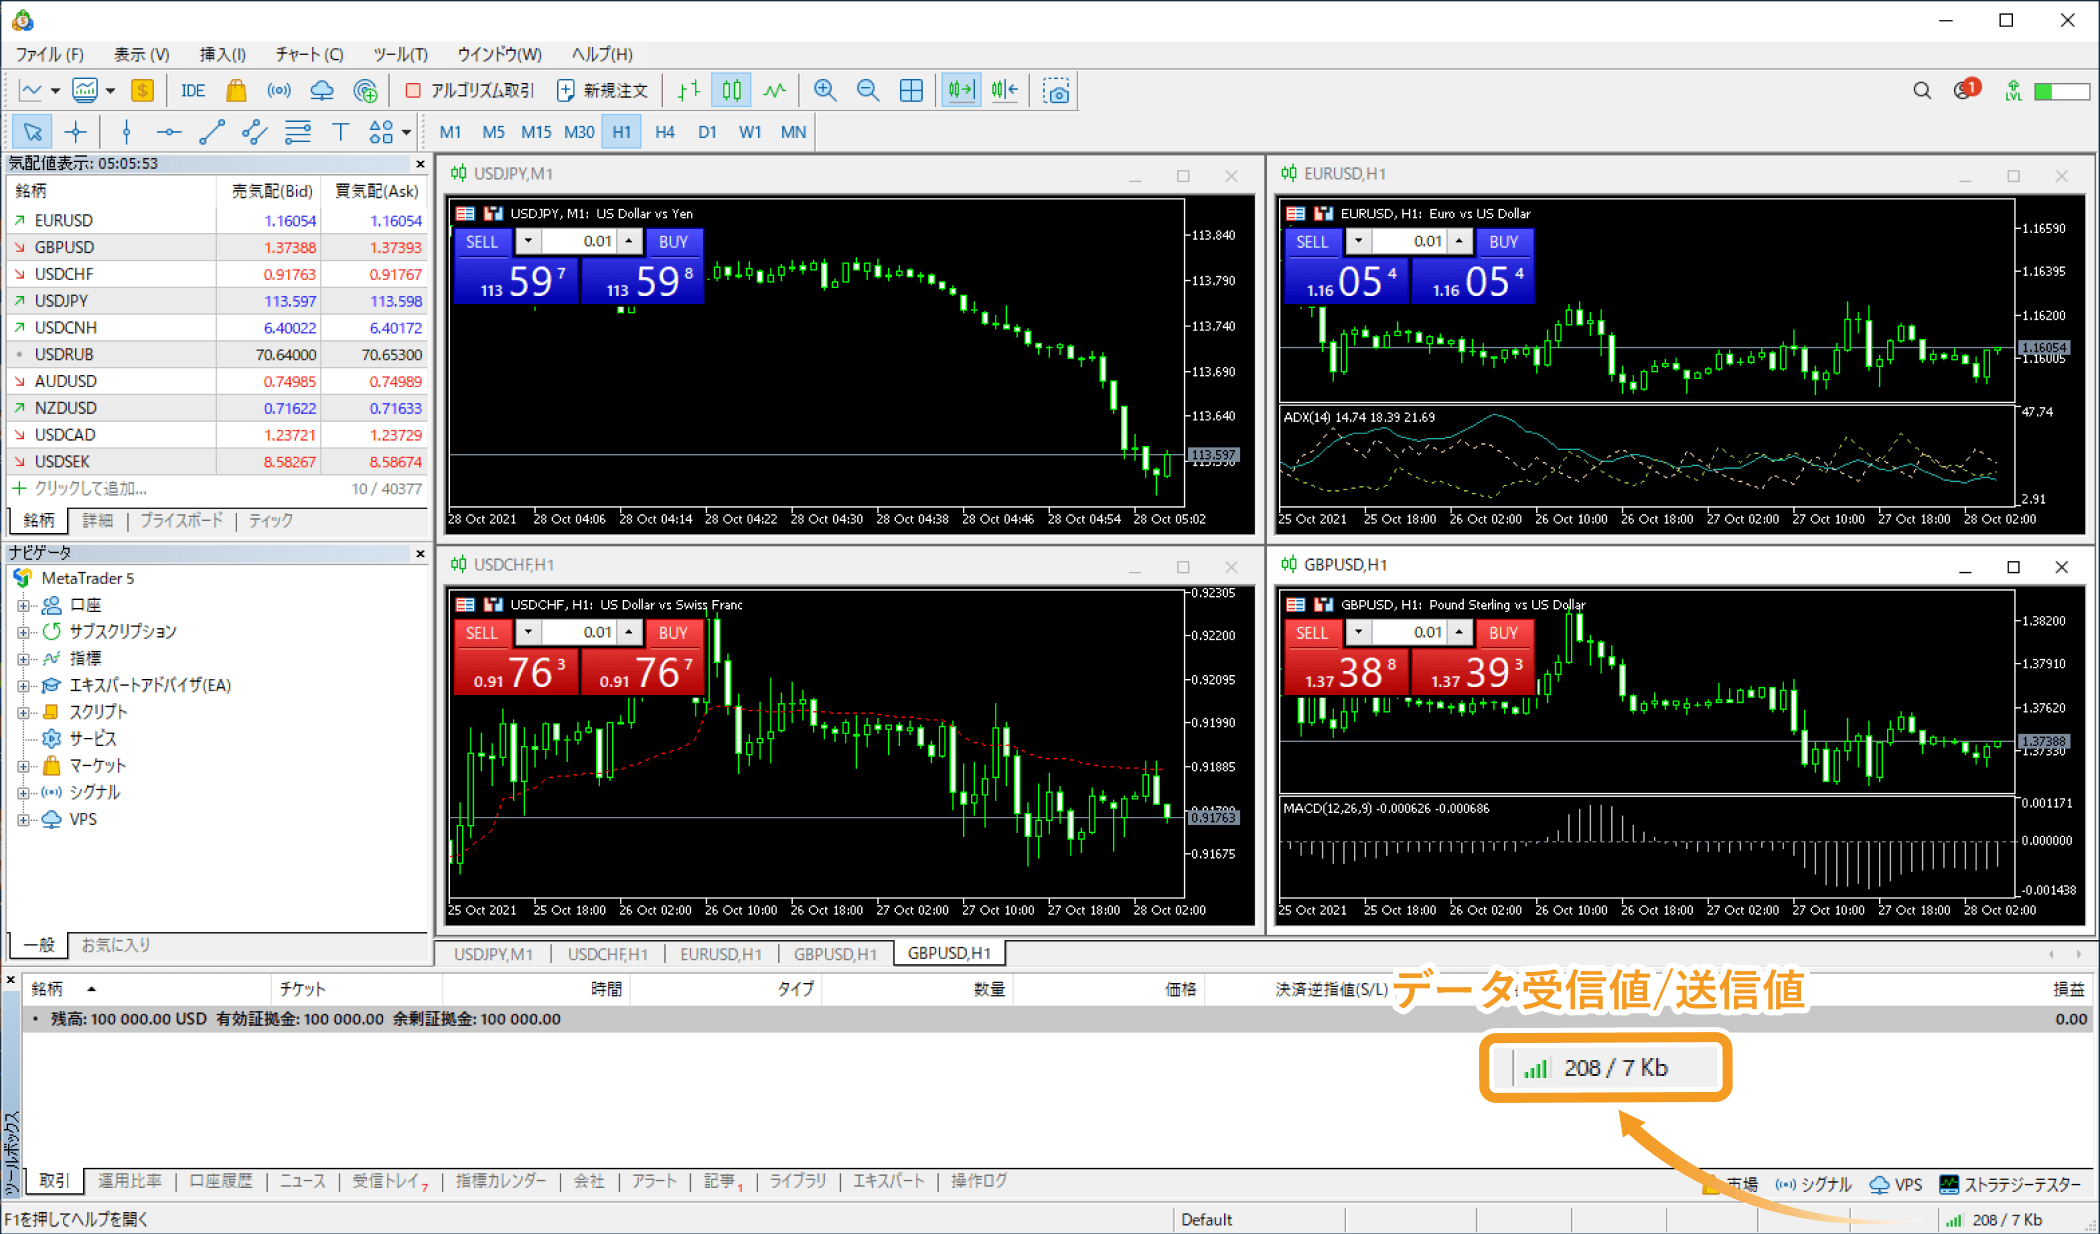The image size is (2100, 1234).
Task: Click クリックして追加 to add symbol
Action: pos(90,489)
